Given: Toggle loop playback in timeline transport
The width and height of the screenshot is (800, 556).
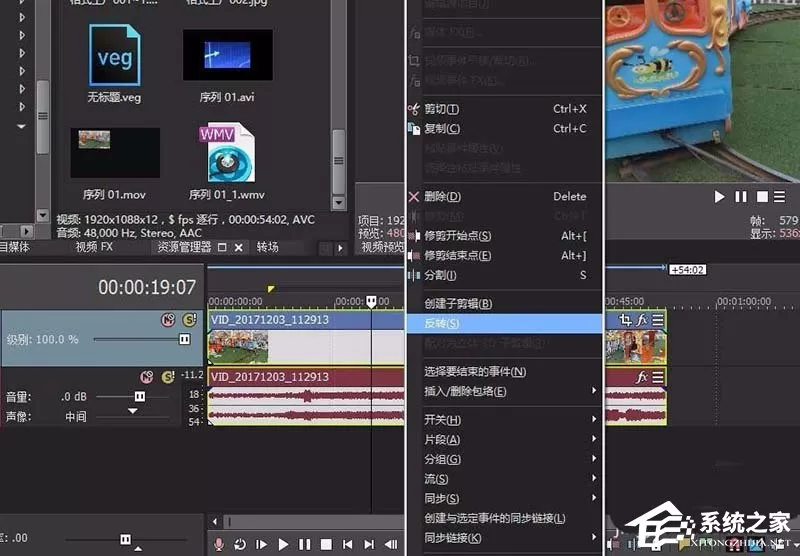Looking at the screenshot, I should 240,544.
